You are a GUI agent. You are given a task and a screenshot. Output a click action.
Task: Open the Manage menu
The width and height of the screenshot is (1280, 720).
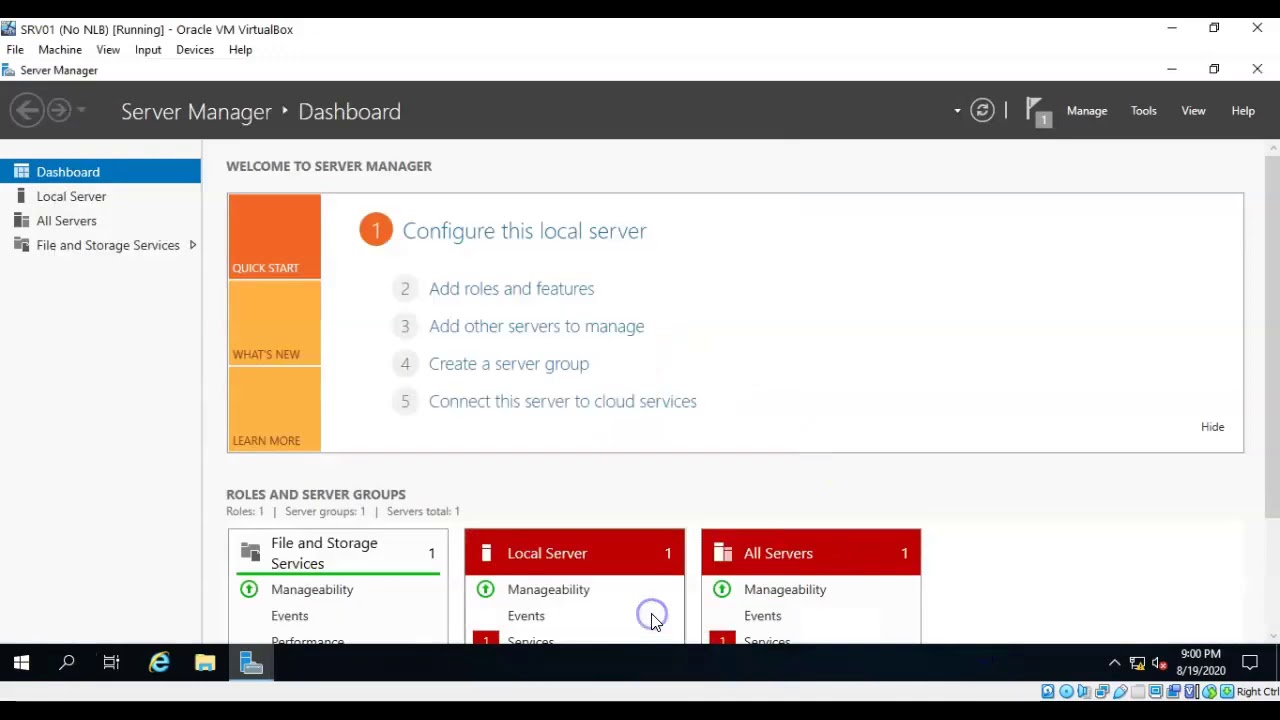(1086, 111)
